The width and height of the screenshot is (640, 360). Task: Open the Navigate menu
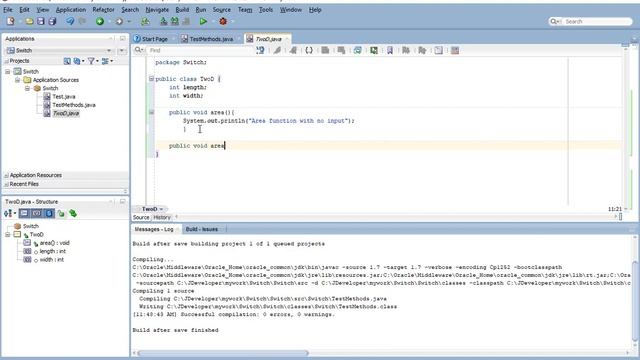click(x=157, y=9)
